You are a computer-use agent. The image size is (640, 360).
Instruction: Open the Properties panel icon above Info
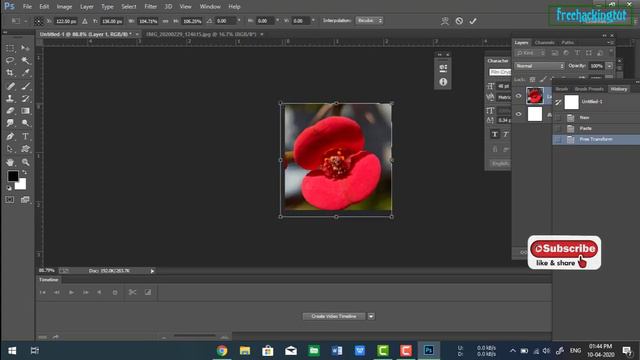[x=443, y=68]
